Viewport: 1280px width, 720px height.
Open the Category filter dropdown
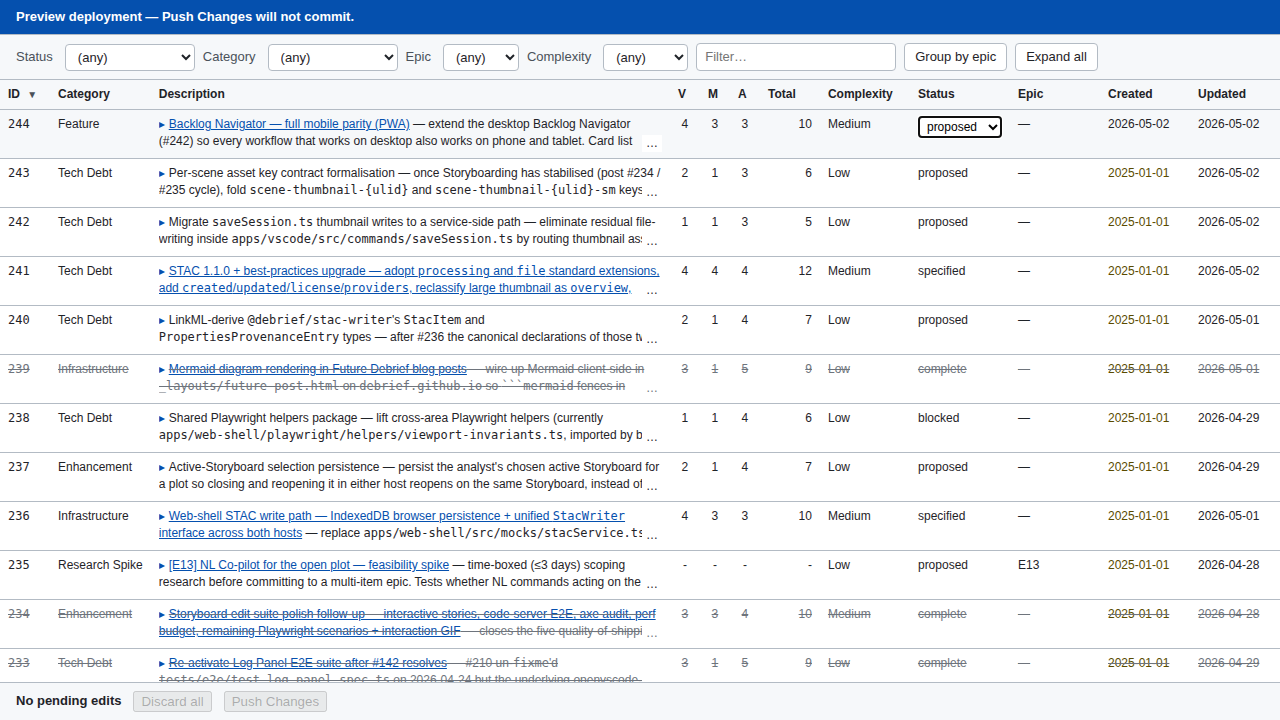333,57
